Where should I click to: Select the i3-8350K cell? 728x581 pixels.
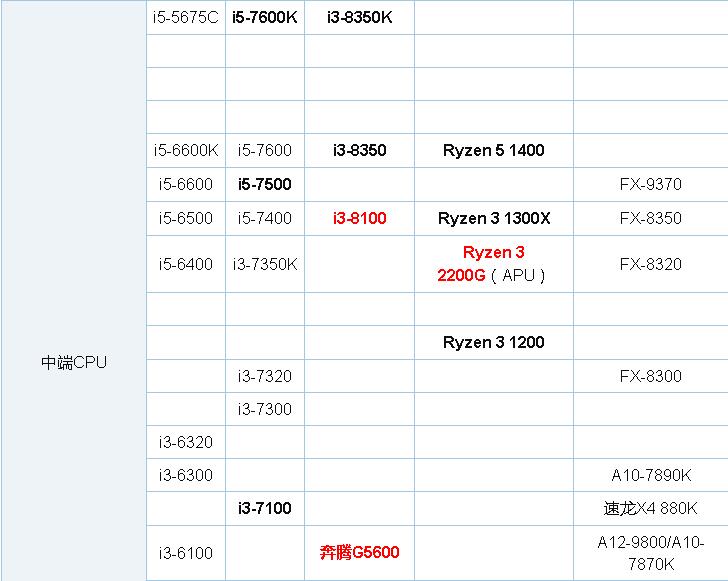(x=359, y=17)
